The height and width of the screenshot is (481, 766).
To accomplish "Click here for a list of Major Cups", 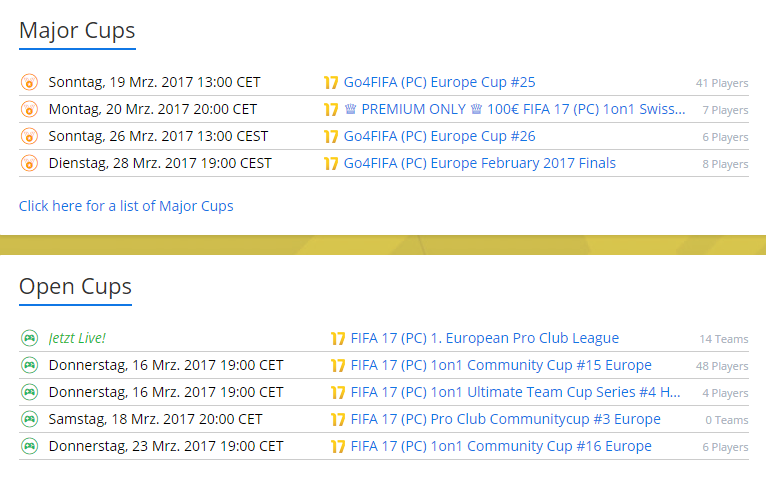I will click(126, 206).
